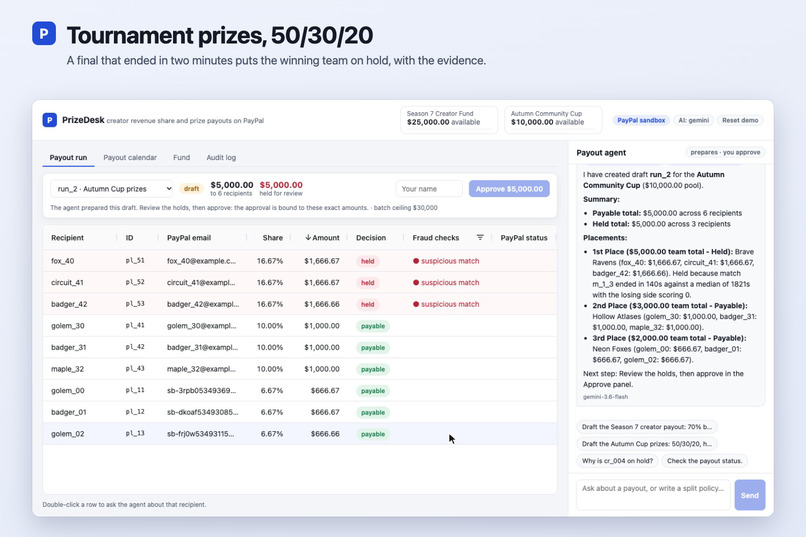
Task: Open the Payout calendar tab
Action: tap(130, 157)
